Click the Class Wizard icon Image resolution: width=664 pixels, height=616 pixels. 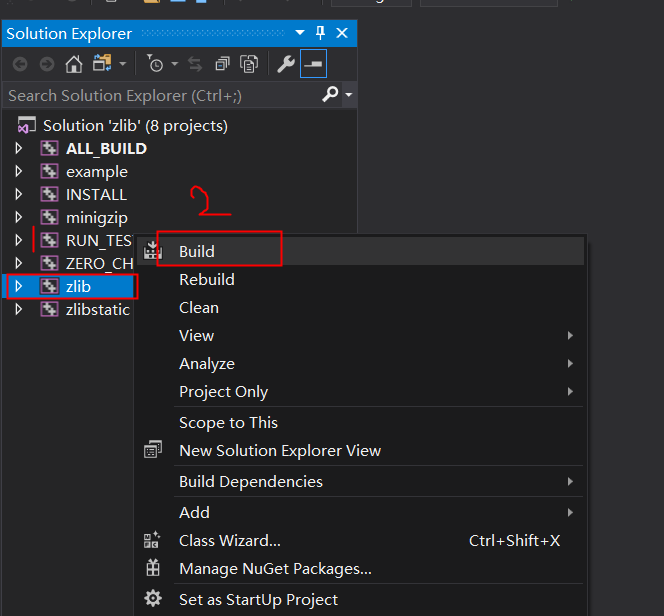point(152,540)
